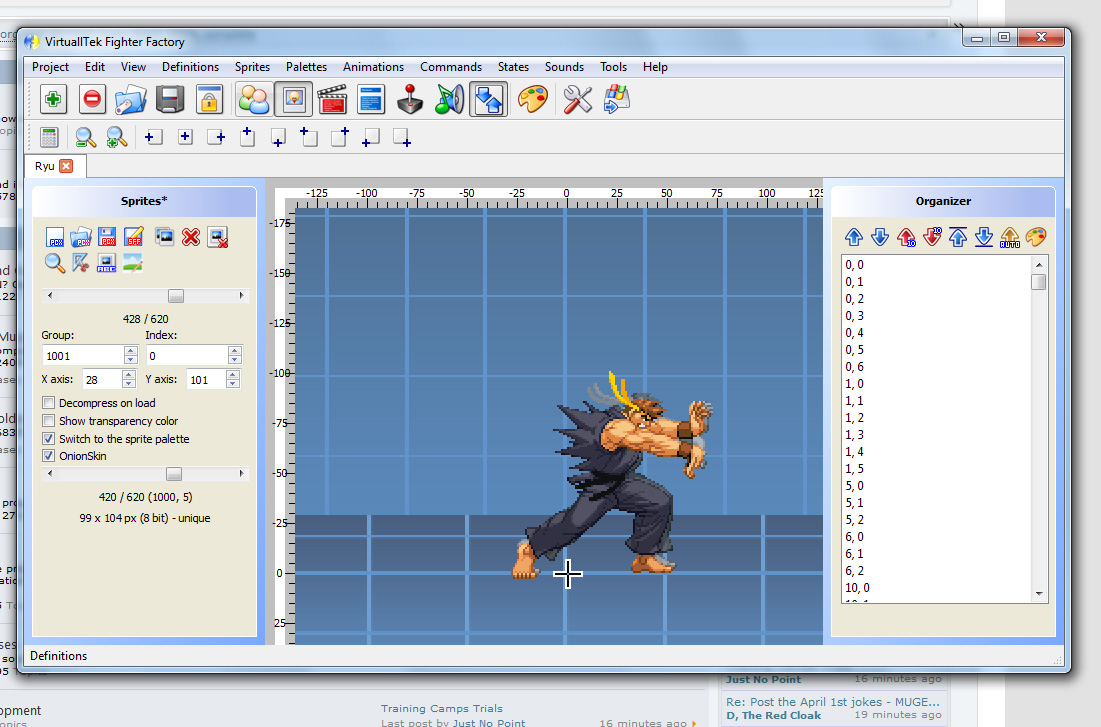Open the Sounds editor music note icon

pos(449,99)
